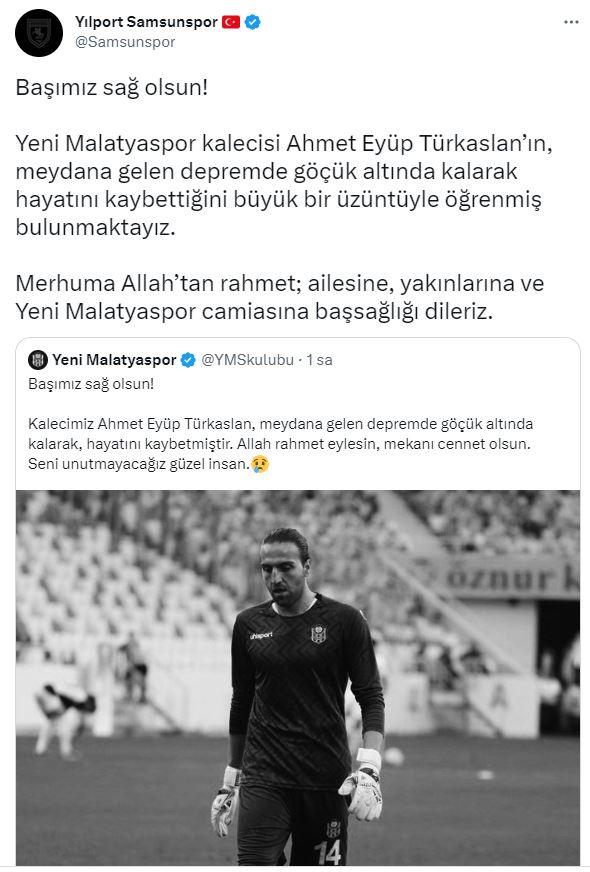Click the Yeni Malatyaspor small avatar icon

pos(38,360)
